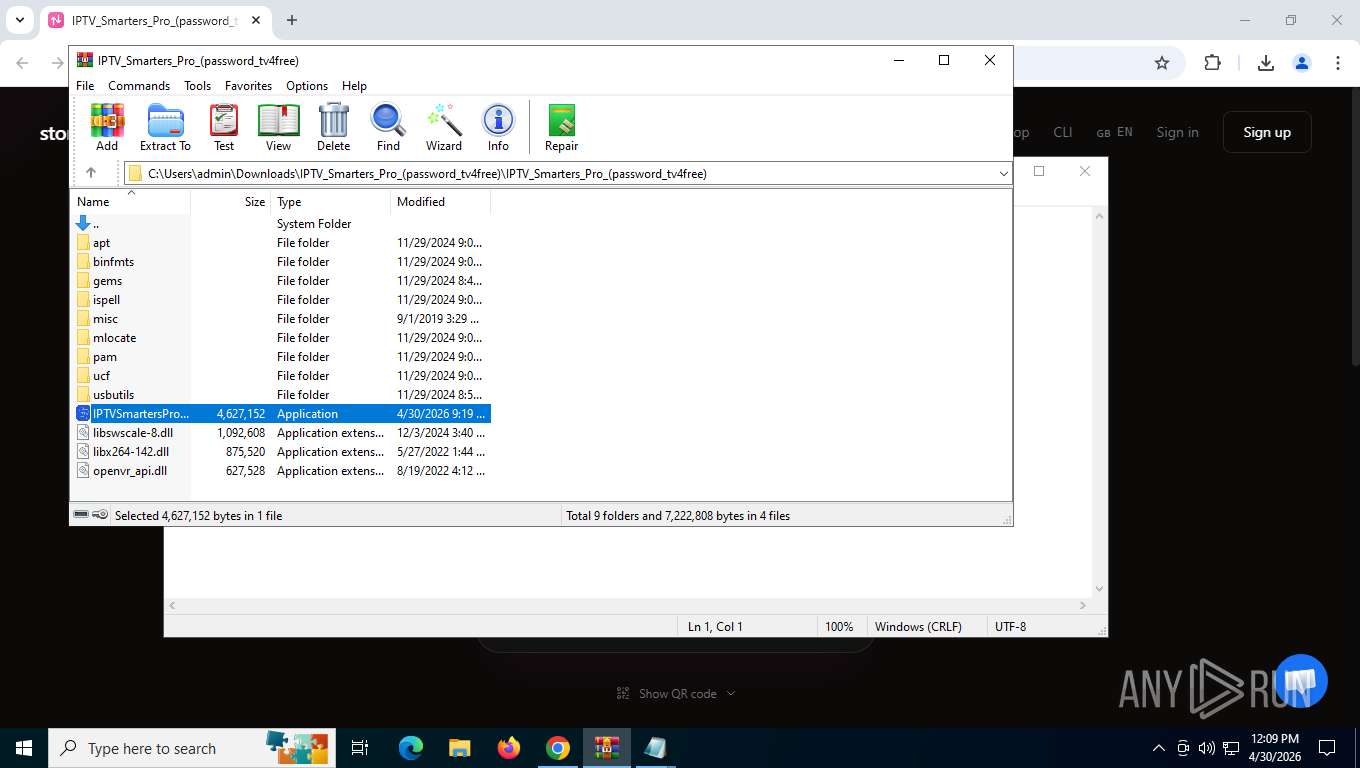Click the View file toolbar icon
The image size is (1360, 768).
278,127
